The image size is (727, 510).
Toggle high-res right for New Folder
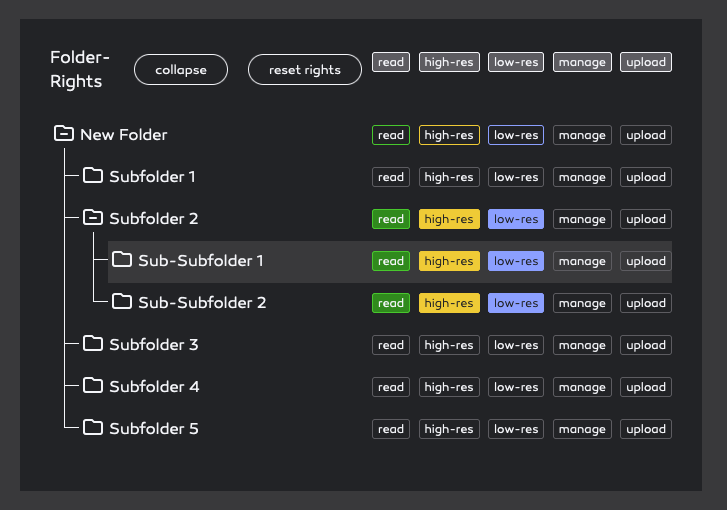(x=449, y=135)
